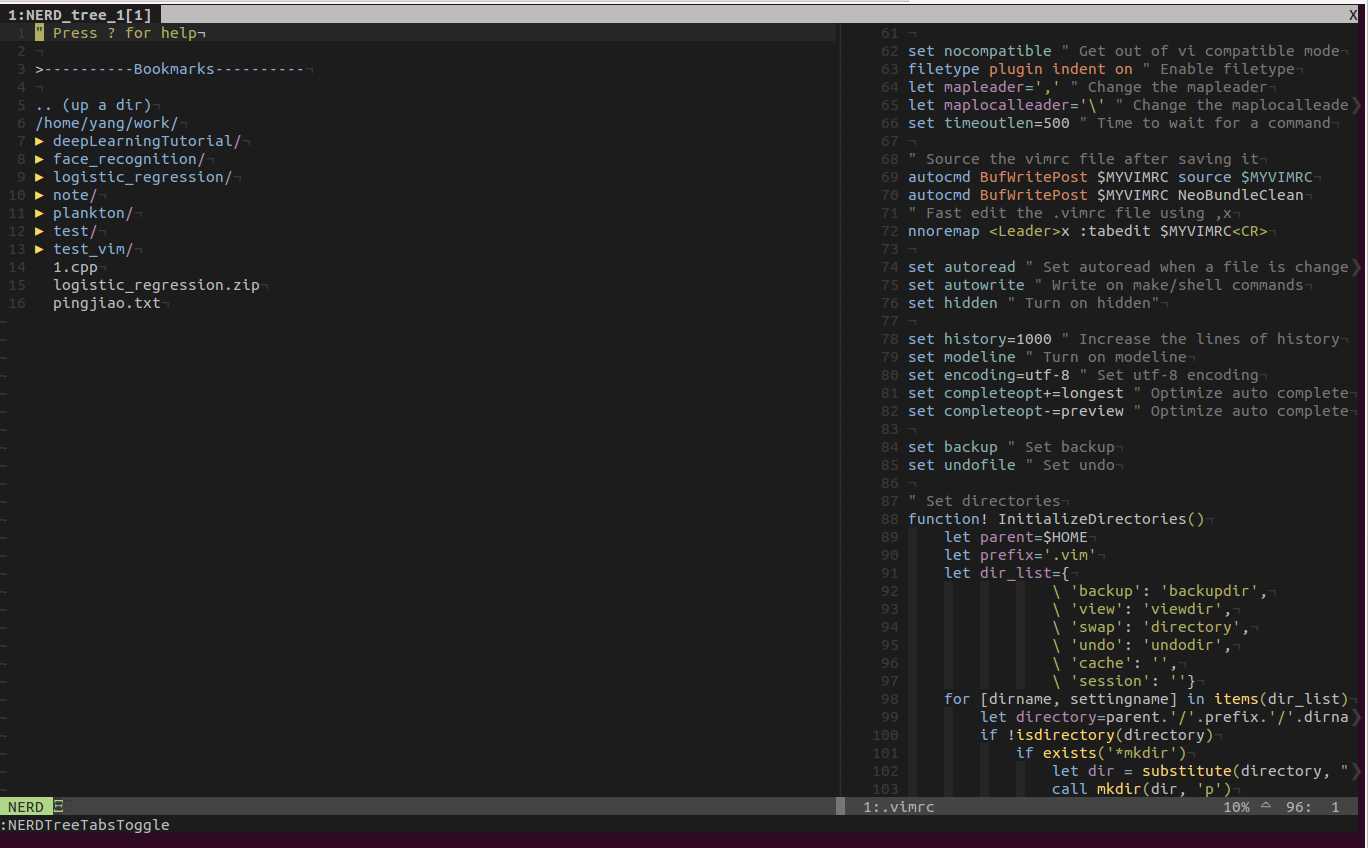Close the tab with the X button

pyautogui.click(x=1353, y=14)
